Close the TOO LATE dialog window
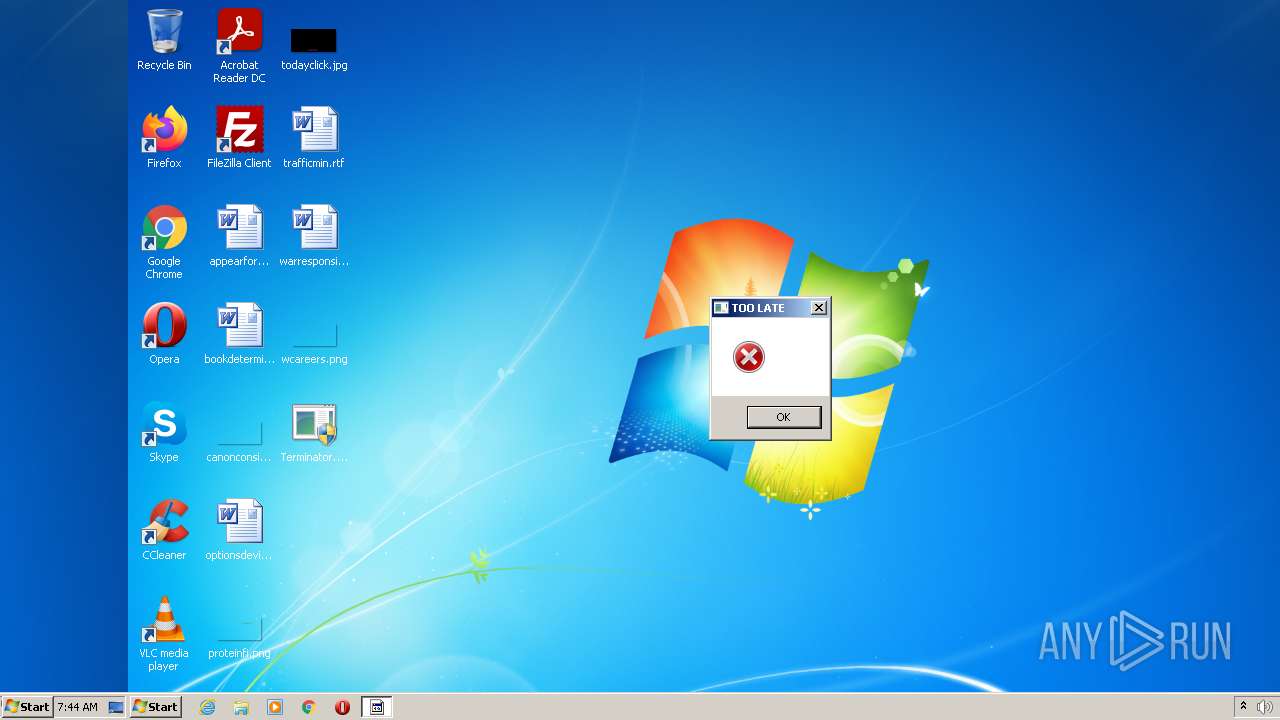Screen dimensions: 1280x720 819,308
